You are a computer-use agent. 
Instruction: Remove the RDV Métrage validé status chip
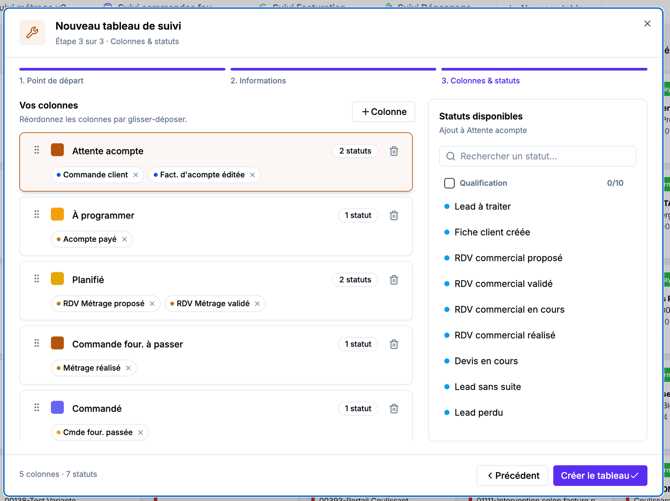[x=257, y=304]
